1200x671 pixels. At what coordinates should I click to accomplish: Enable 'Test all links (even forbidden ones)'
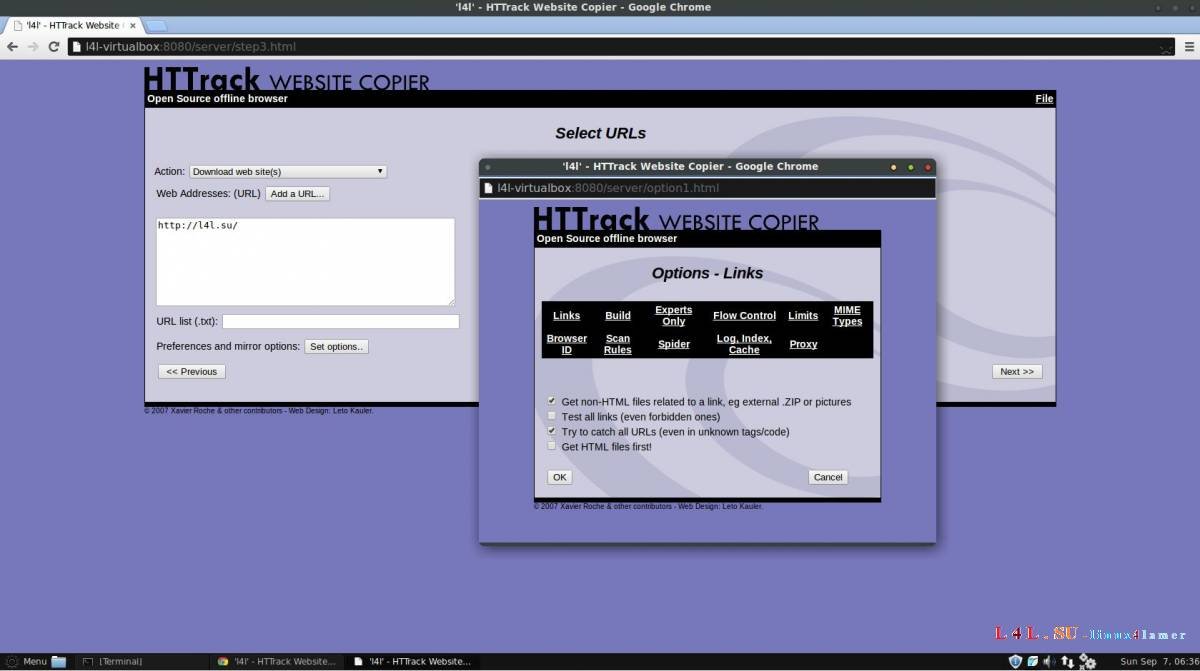coord(552,416)
